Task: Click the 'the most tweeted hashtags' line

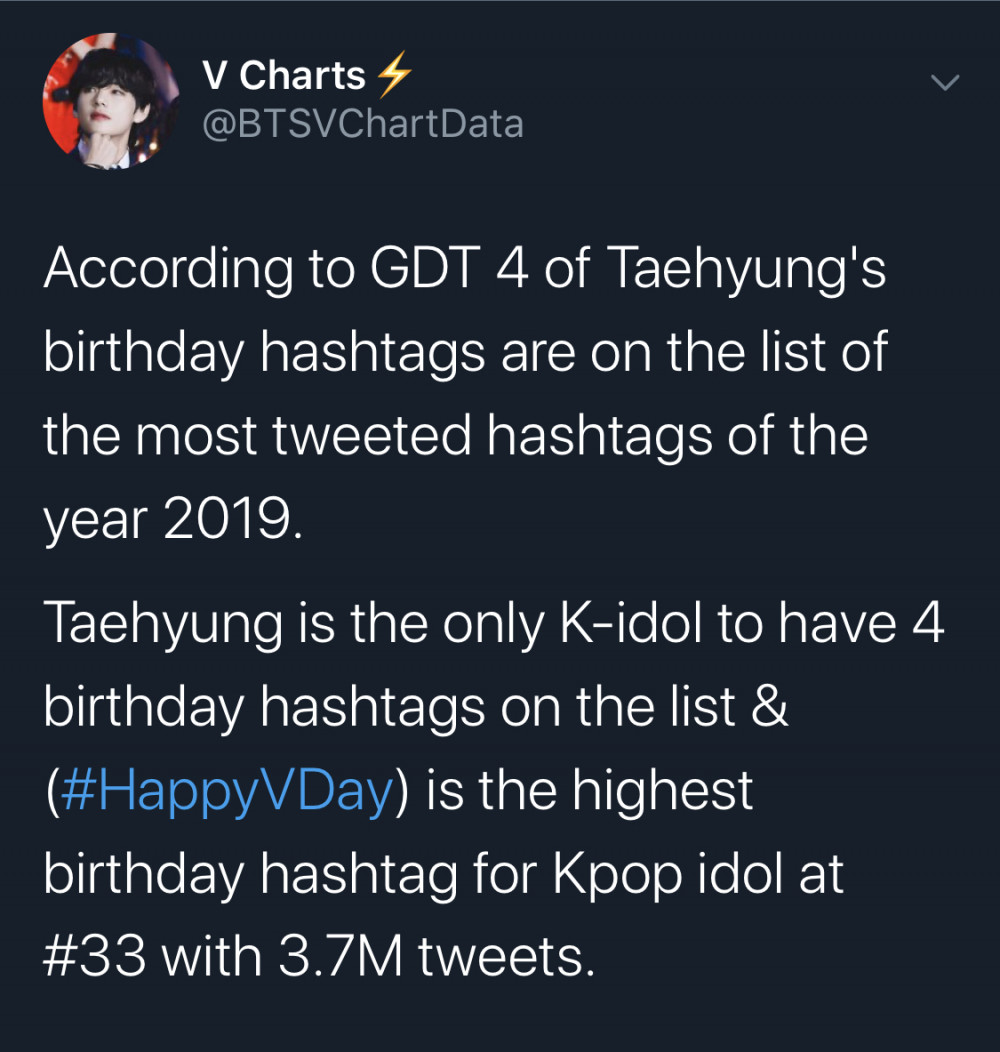Action: tap(456, 437)
